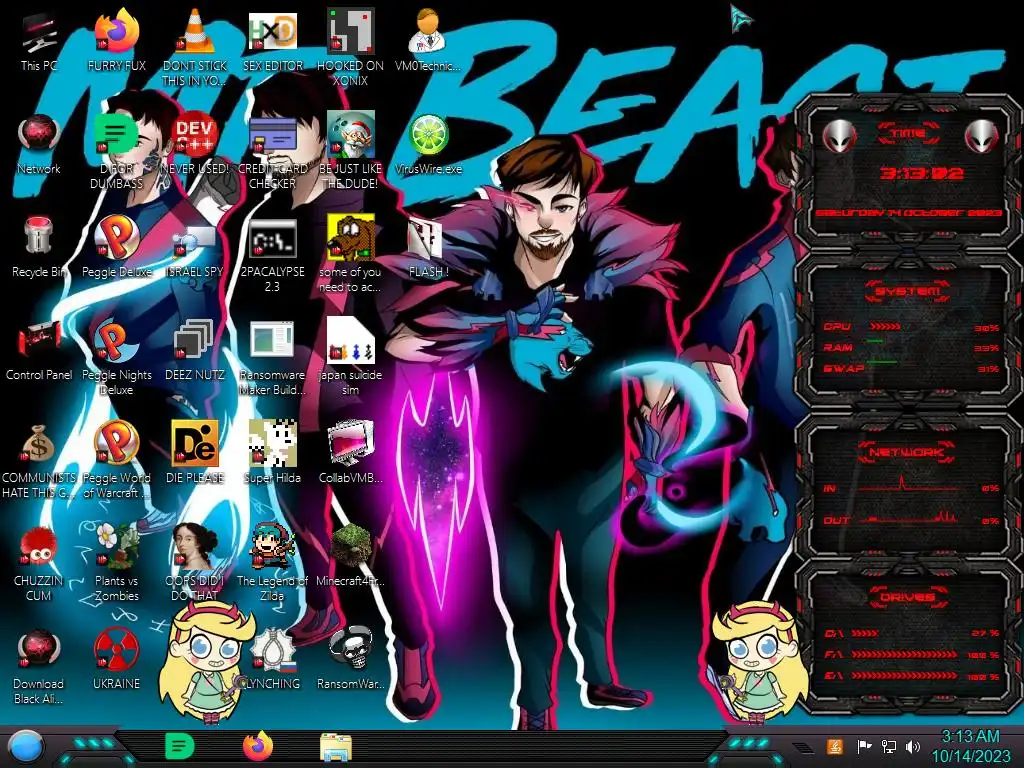Open the Dev-C++ NEVER USED shortcut
The image size is (1024, 768).
(x=195, y=144)
